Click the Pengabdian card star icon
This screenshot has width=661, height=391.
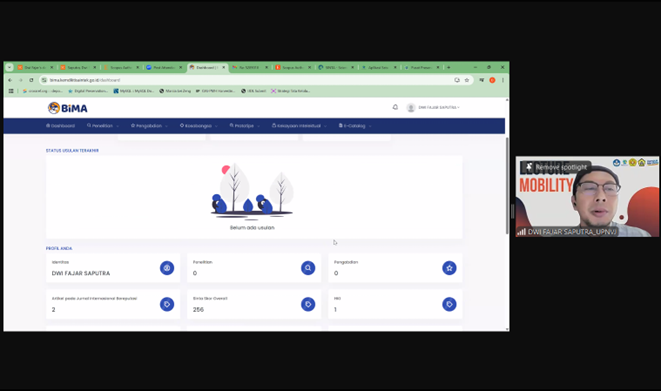click(x=449, y=268)
